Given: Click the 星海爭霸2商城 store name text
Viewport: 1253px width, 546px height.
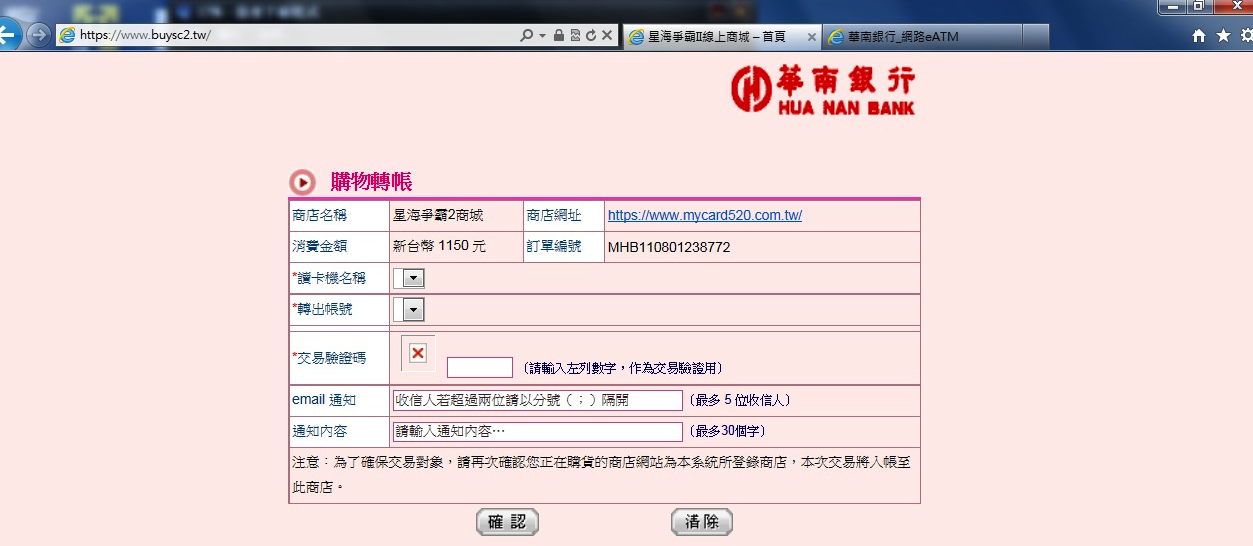Looking at the screenshot, I should click(438, 215).
